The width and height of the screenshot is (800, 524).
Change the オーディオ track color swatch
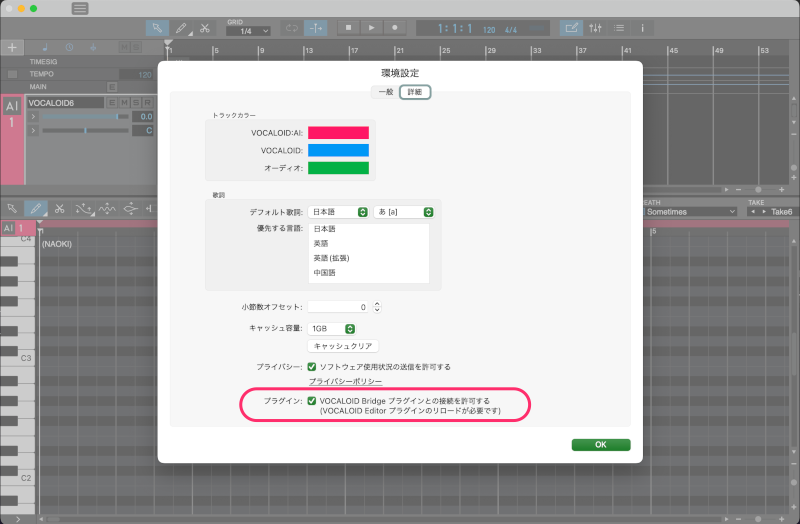(338, 168)
